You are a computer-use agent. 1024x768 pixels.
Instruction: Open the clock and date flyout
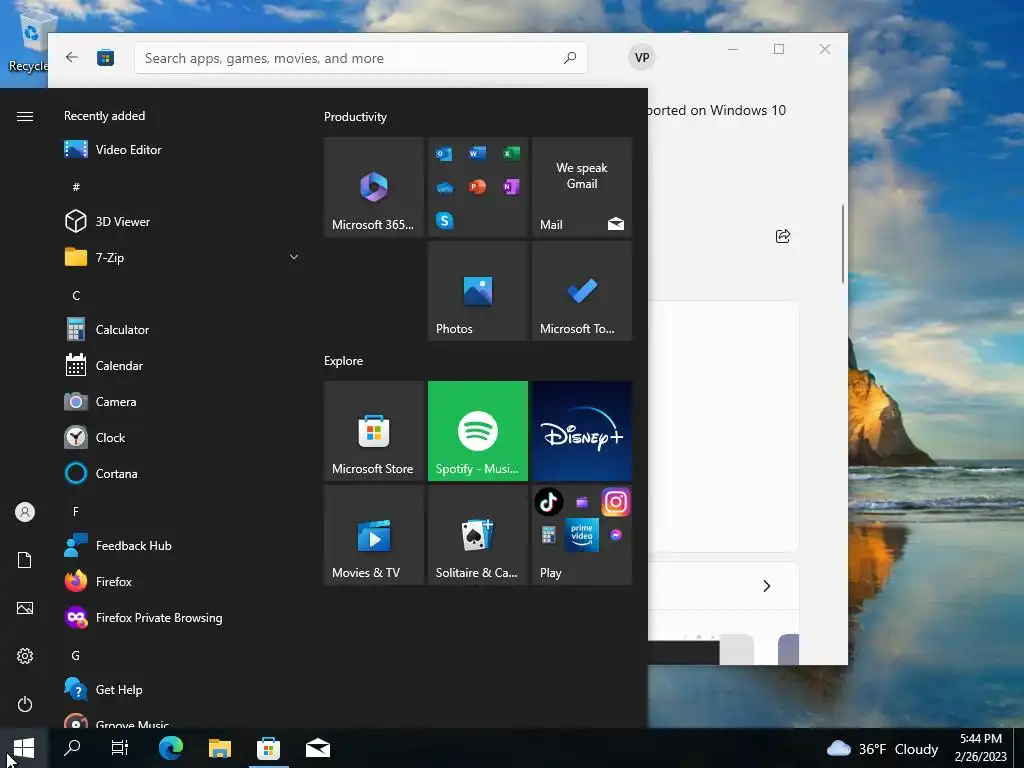coord(980,748)
